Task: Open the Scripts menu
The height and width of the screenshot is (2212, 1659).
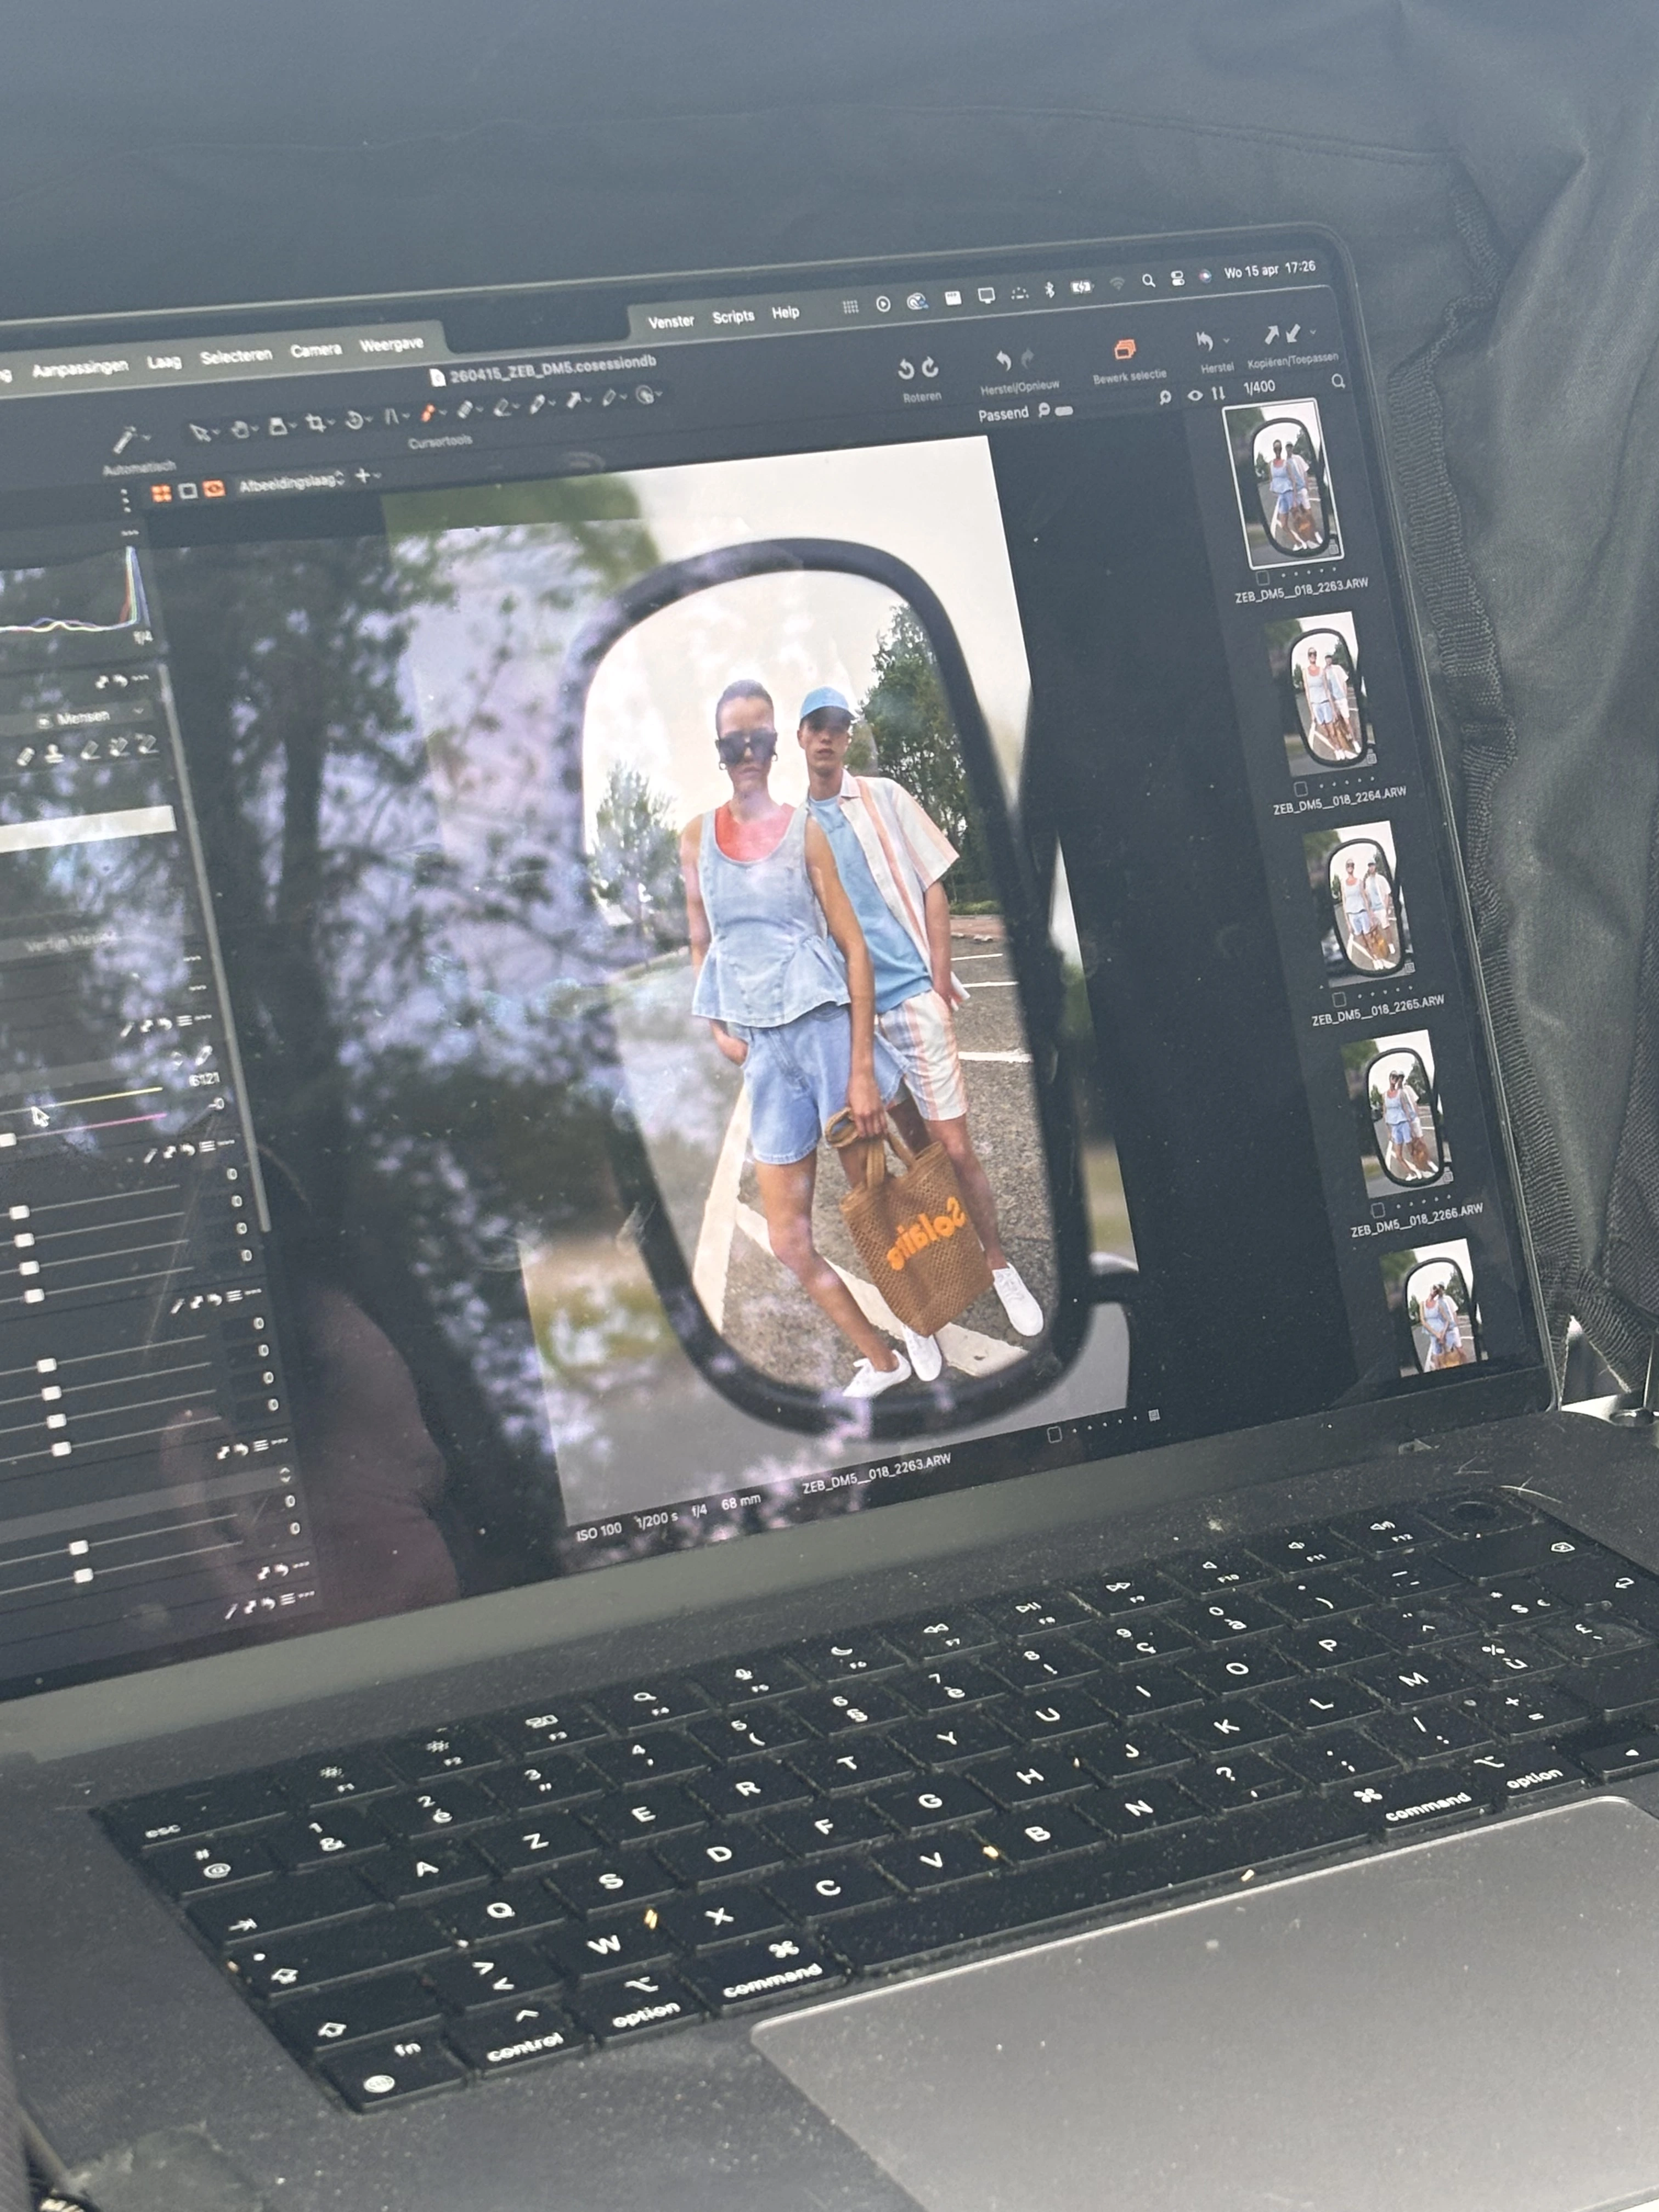Action: (733, 317)
